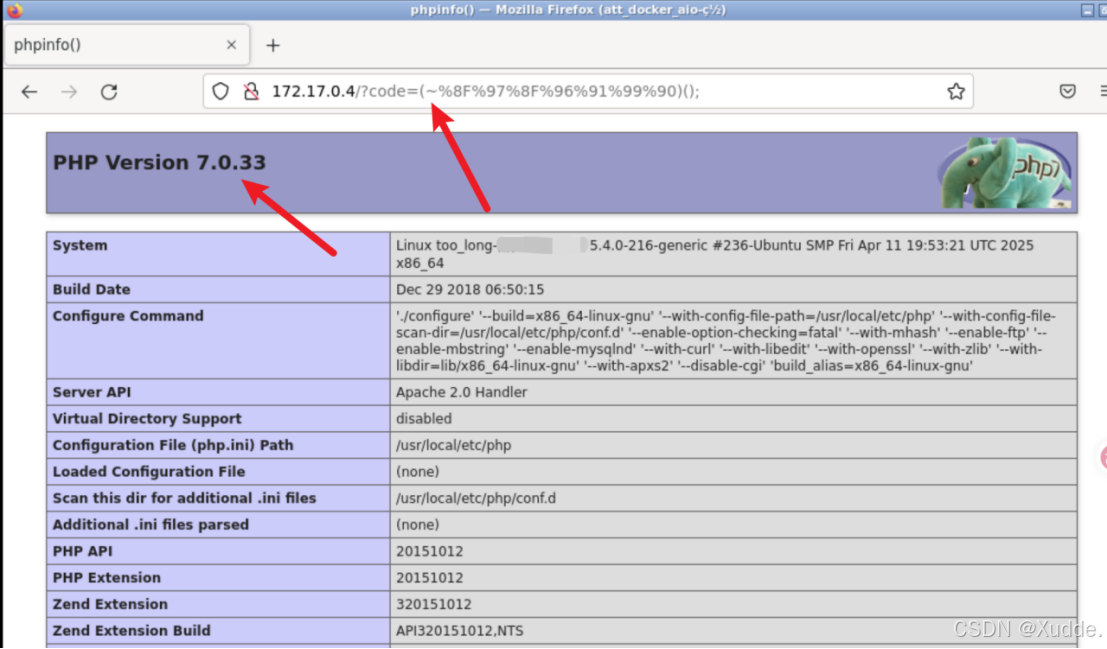Image resolution: width=1107 pixels, height=649 pixels.
Task: Select Virtual Directory Support label
Action: [147, 419]
